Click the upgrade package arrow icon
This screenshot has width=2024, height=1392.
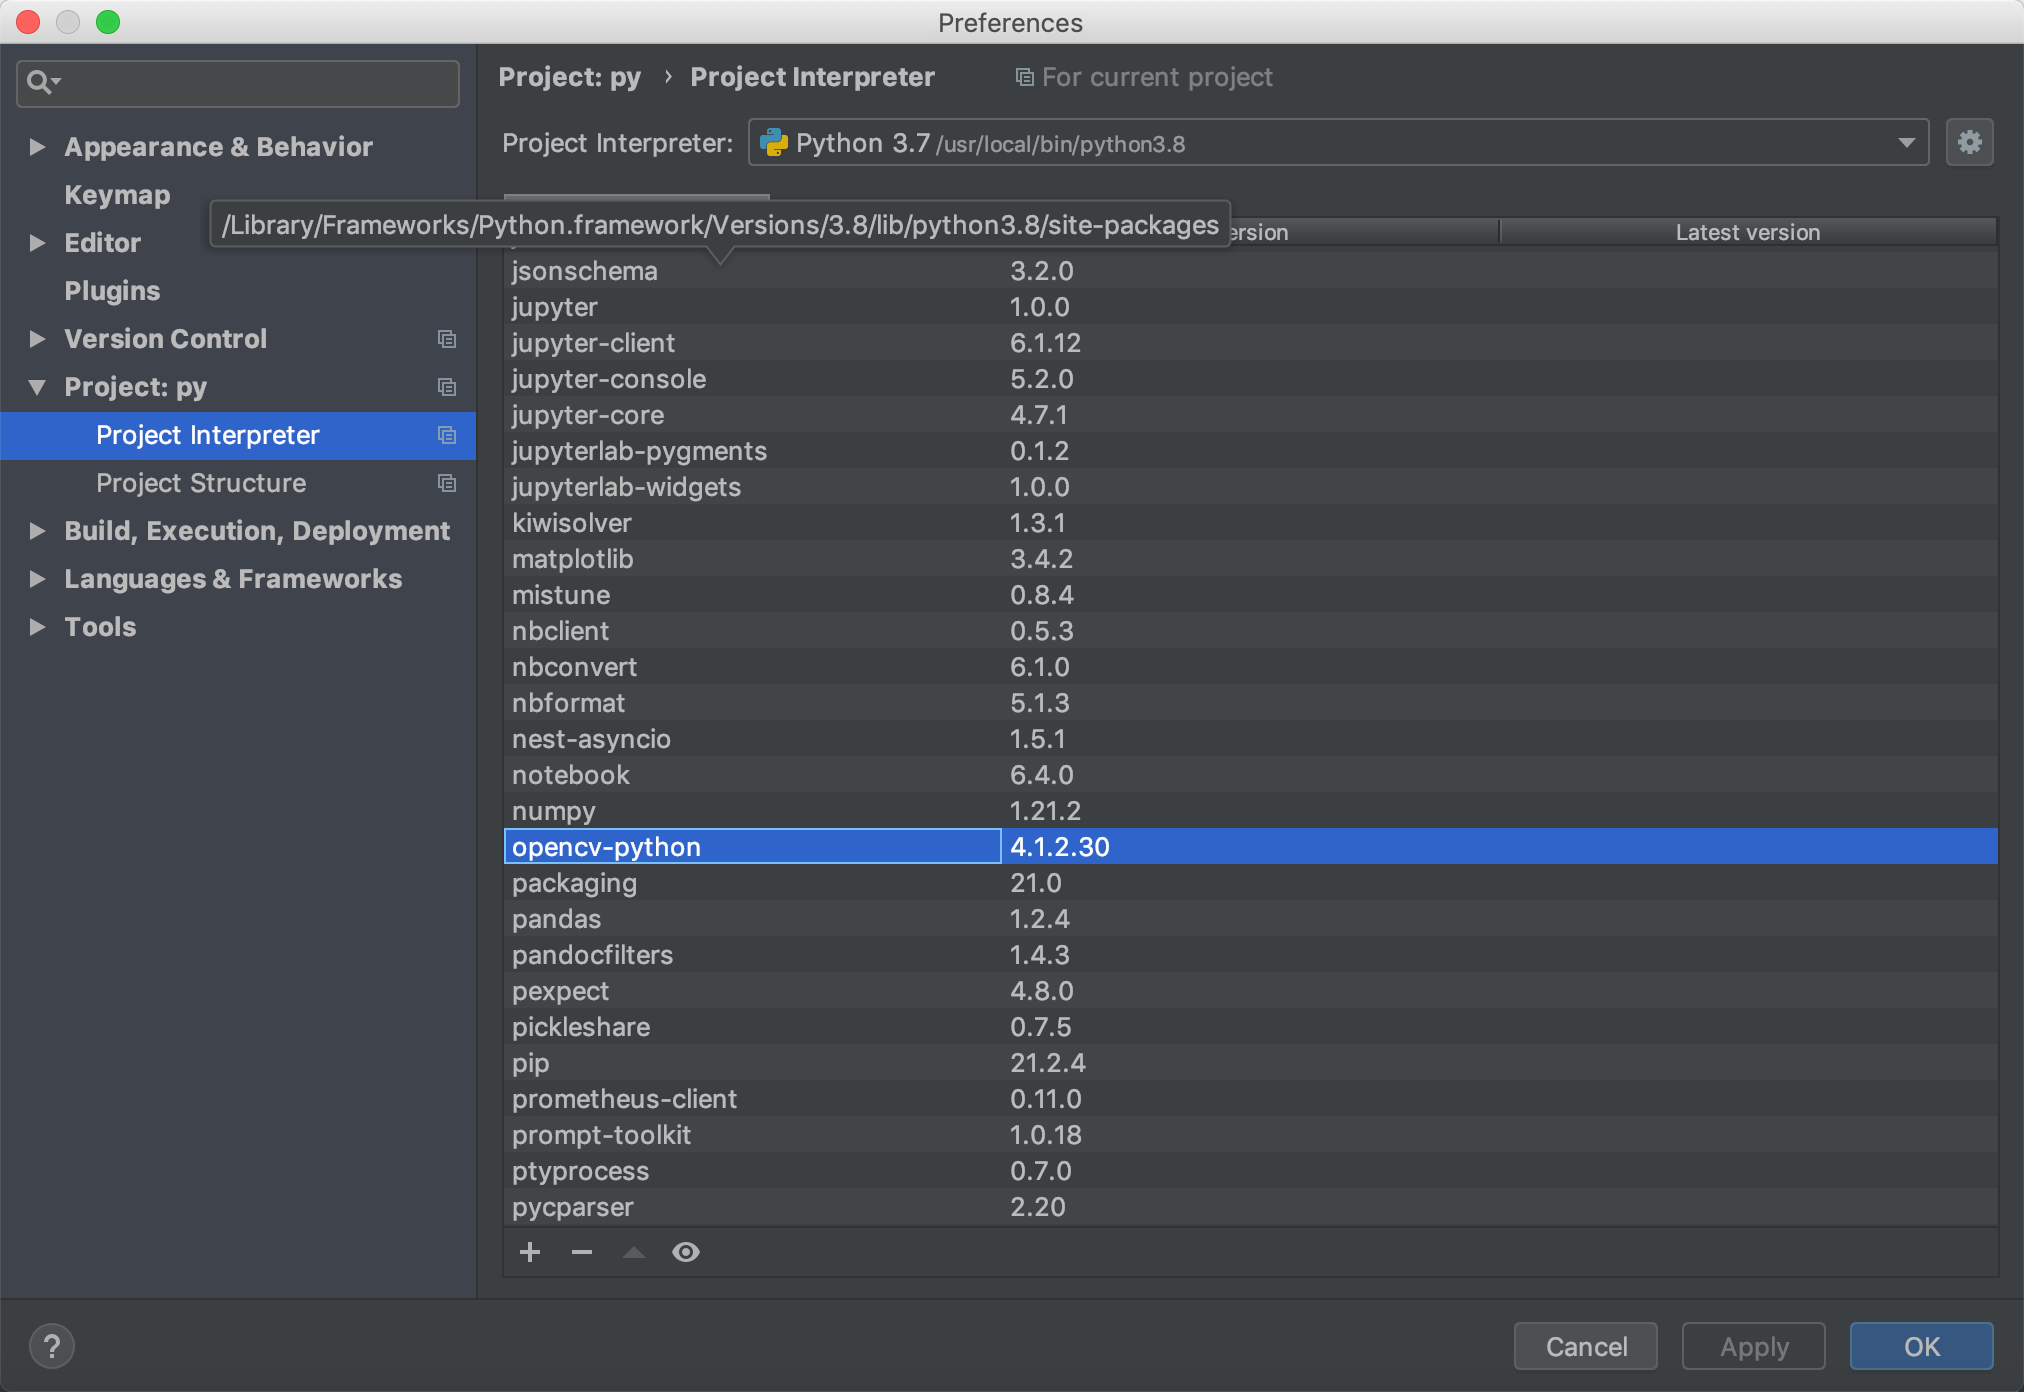(634, 1252)
